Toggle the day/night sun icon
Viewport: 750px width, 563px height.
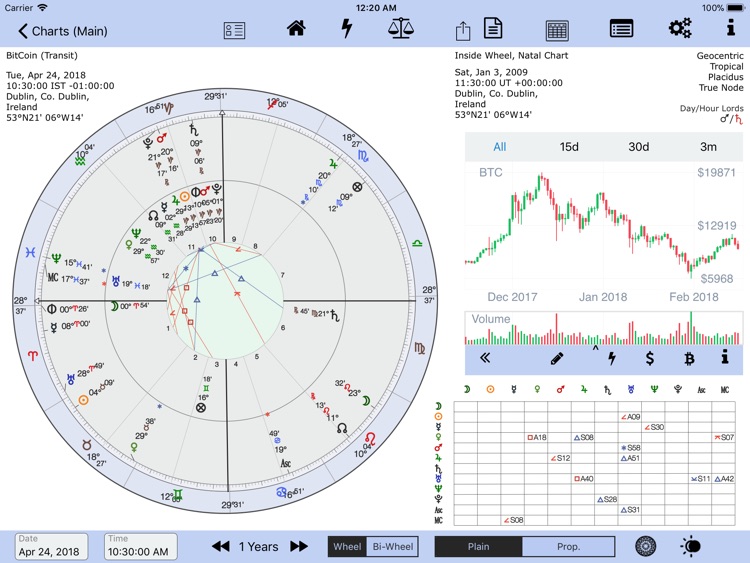coord(691,546)
